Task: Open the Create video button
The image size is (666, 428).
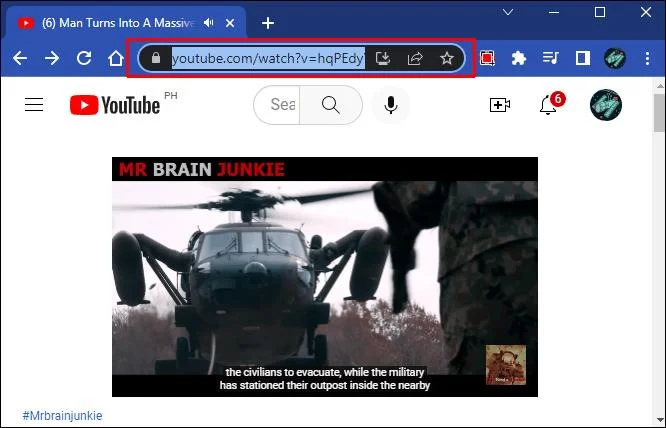Action: [500, 105]
